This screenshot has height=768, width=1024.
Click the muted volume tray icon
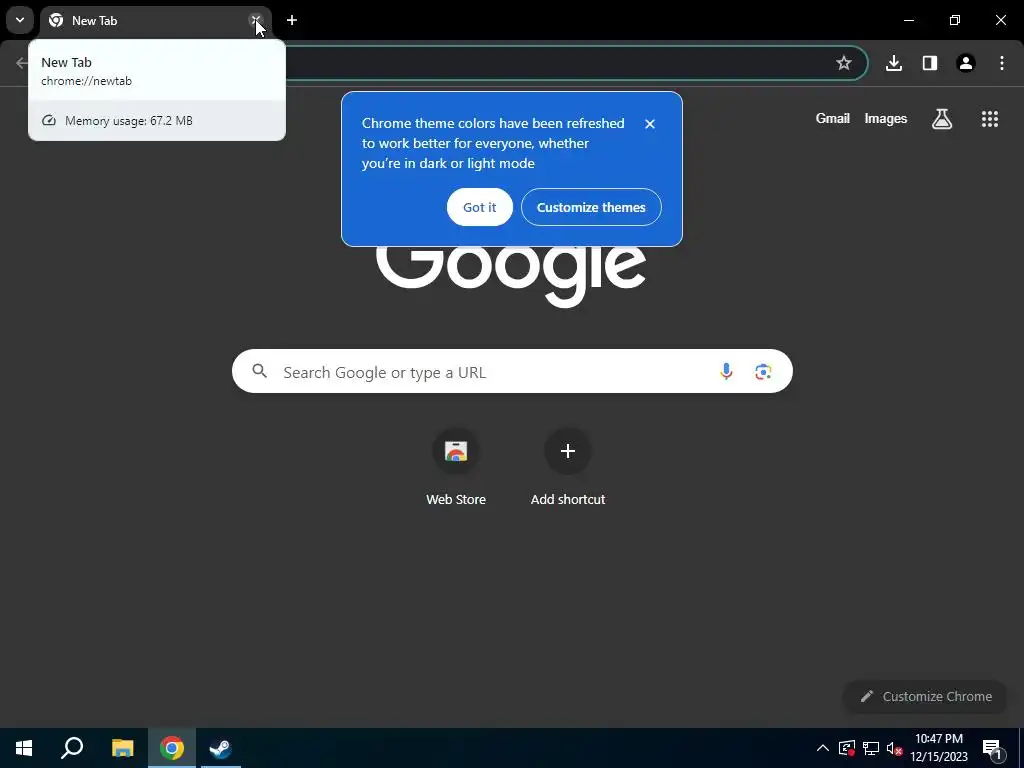pyautogui.click(x=894, y=748)
